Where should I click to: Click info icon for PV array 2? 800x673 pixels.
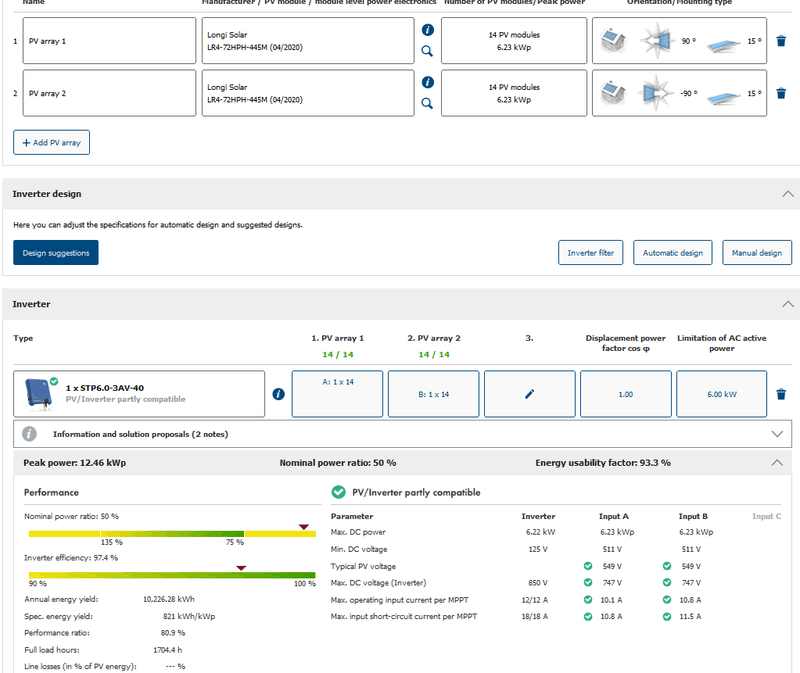coord(427,82)
